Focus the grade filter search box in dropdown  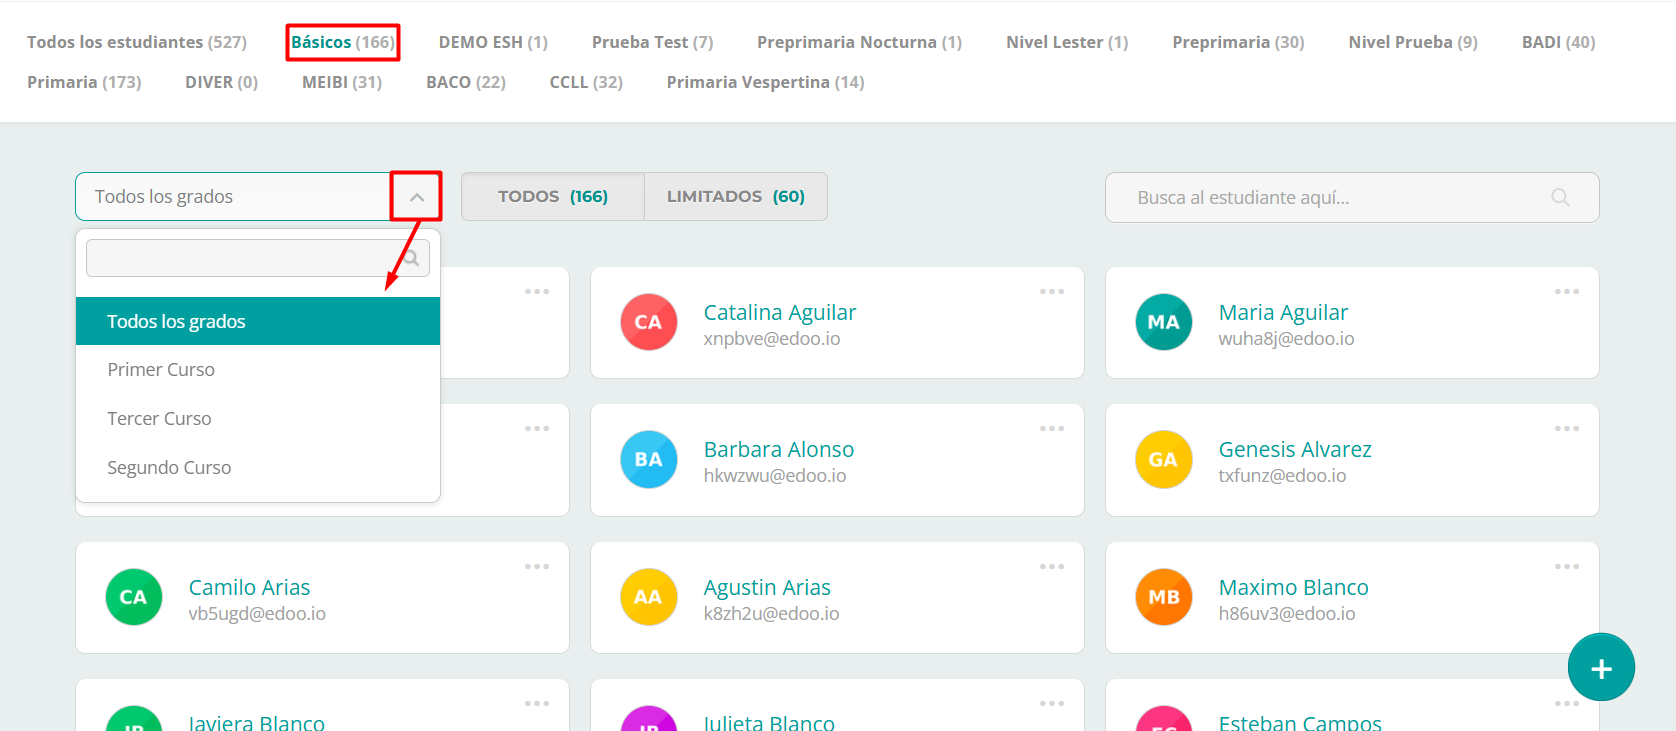pyautogui.click(x=258, y=258)
